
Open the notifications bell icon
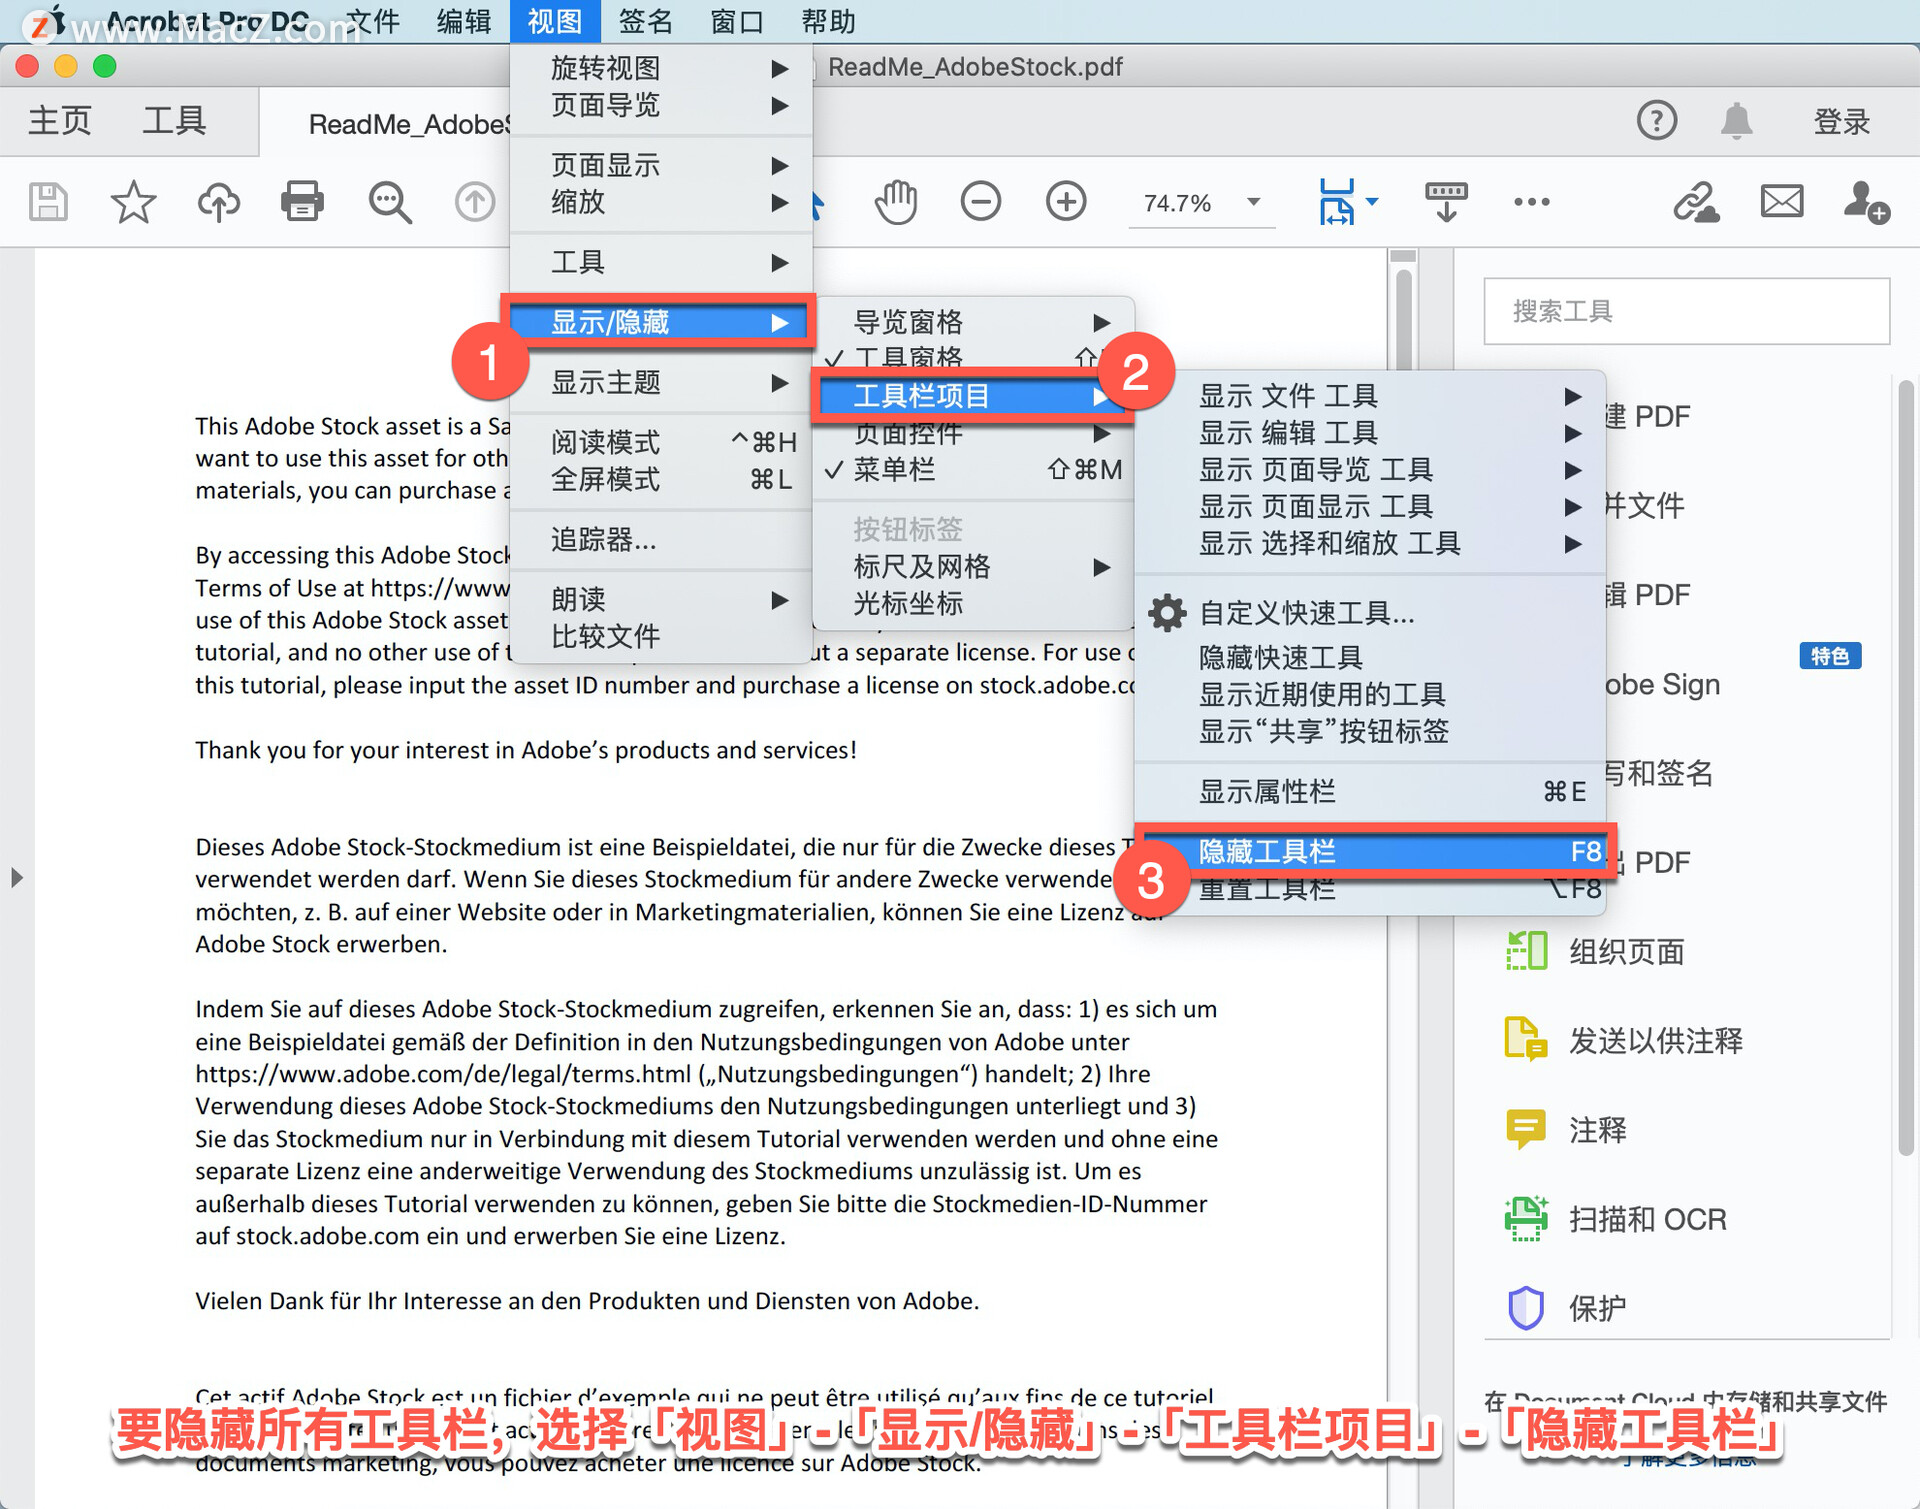point(1737,121)
